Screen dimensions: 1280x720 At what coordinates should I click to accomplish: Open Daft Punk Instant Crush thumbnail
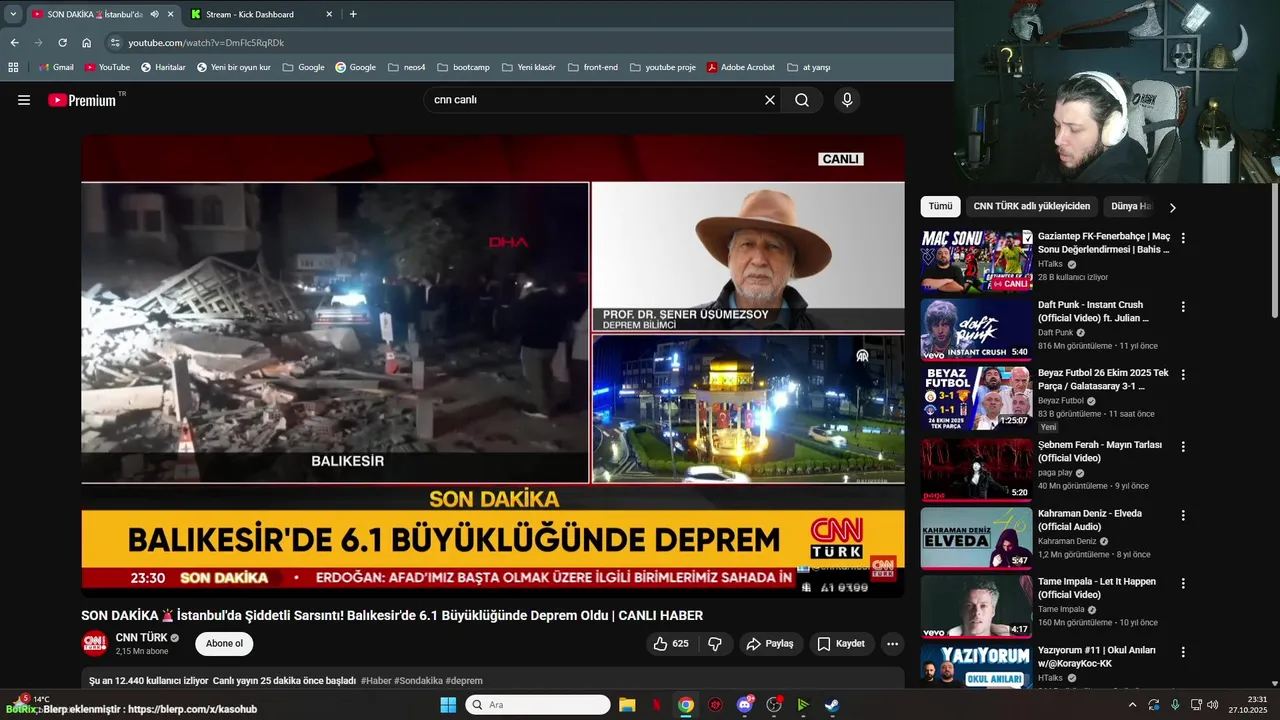click(976, 329)
